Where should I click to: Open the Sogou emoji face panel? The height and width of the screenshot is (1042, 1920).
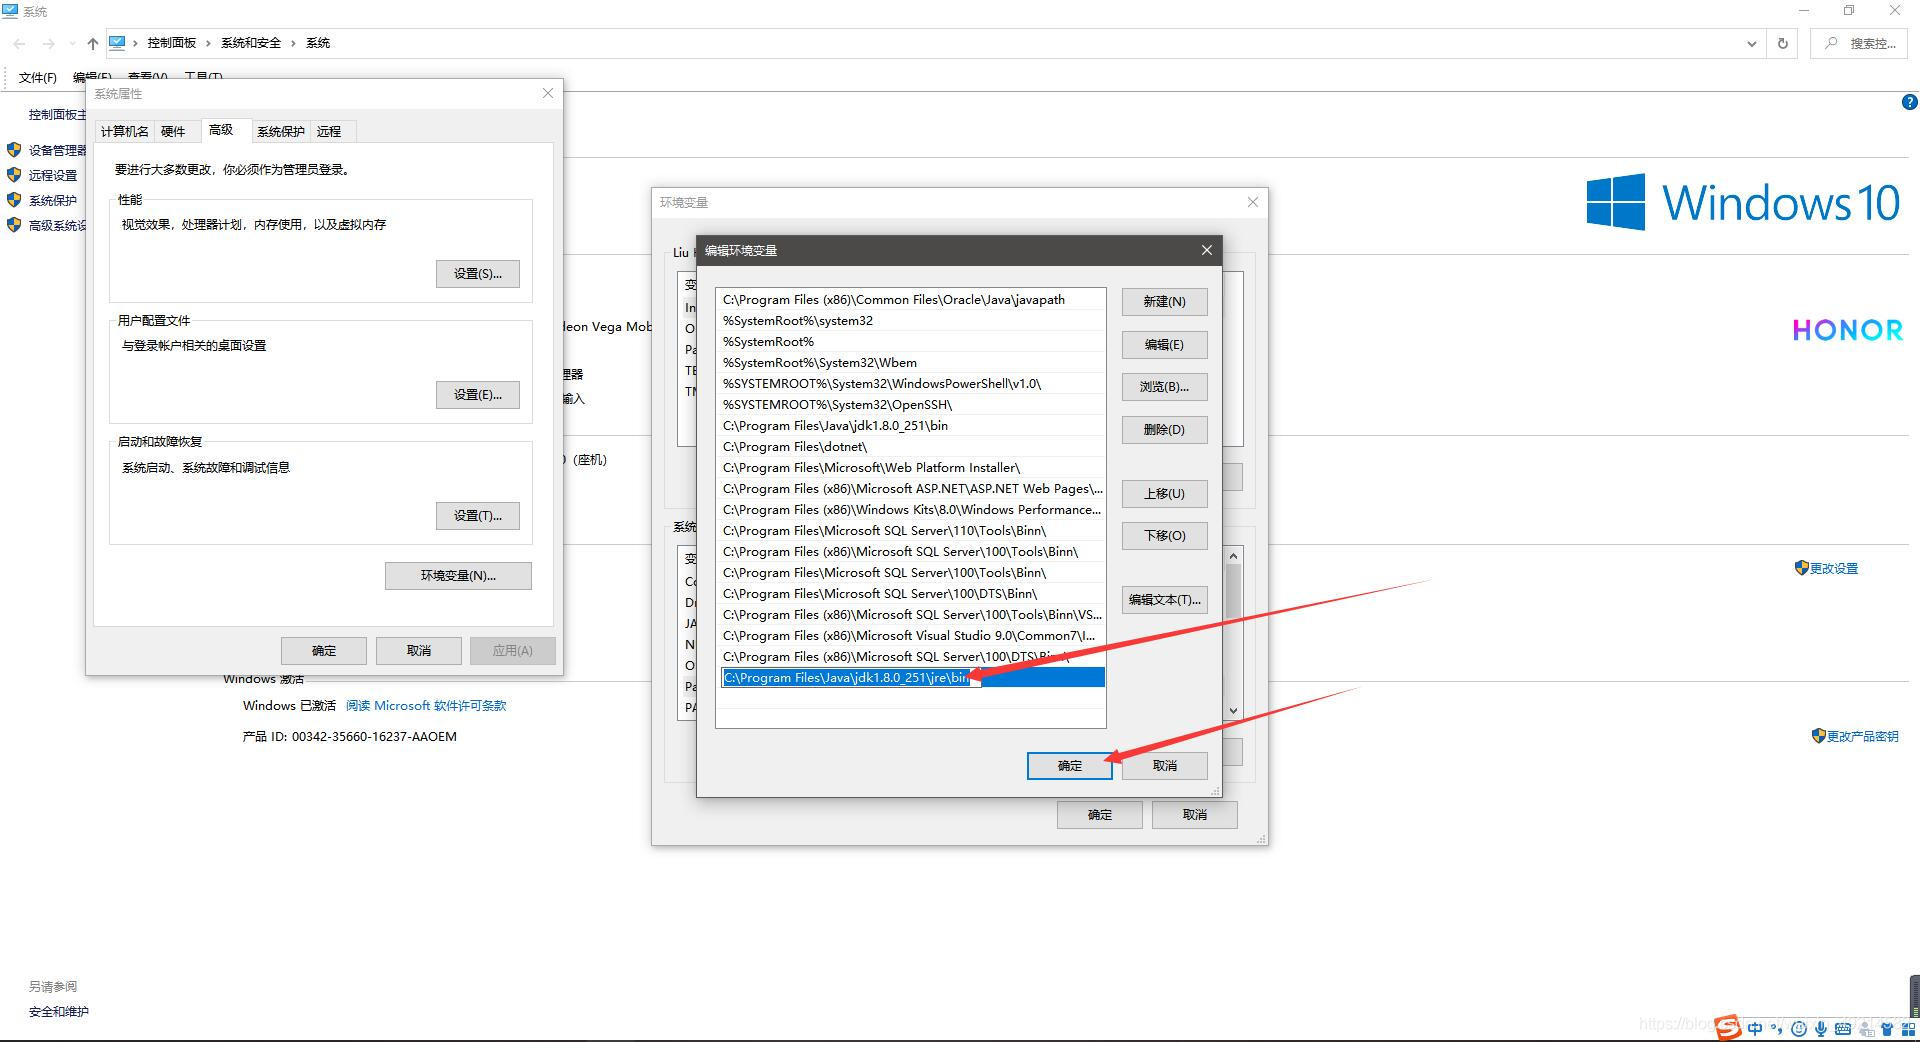point(1799,1028)
